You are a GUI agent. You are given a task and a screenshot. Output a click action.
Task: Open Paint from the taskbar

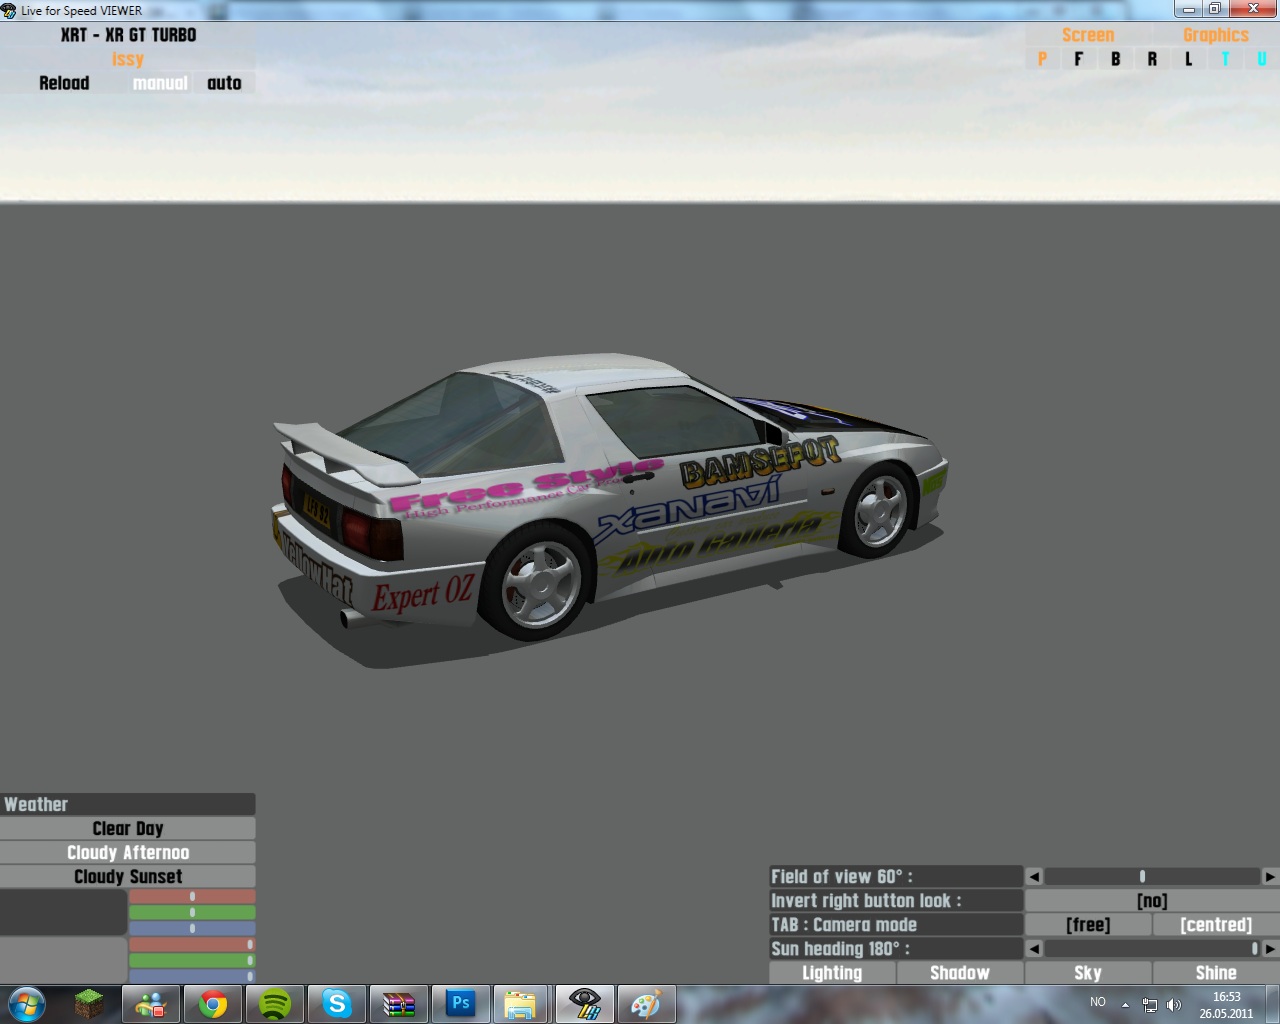pyautogui.click(x=646, y=1004)
